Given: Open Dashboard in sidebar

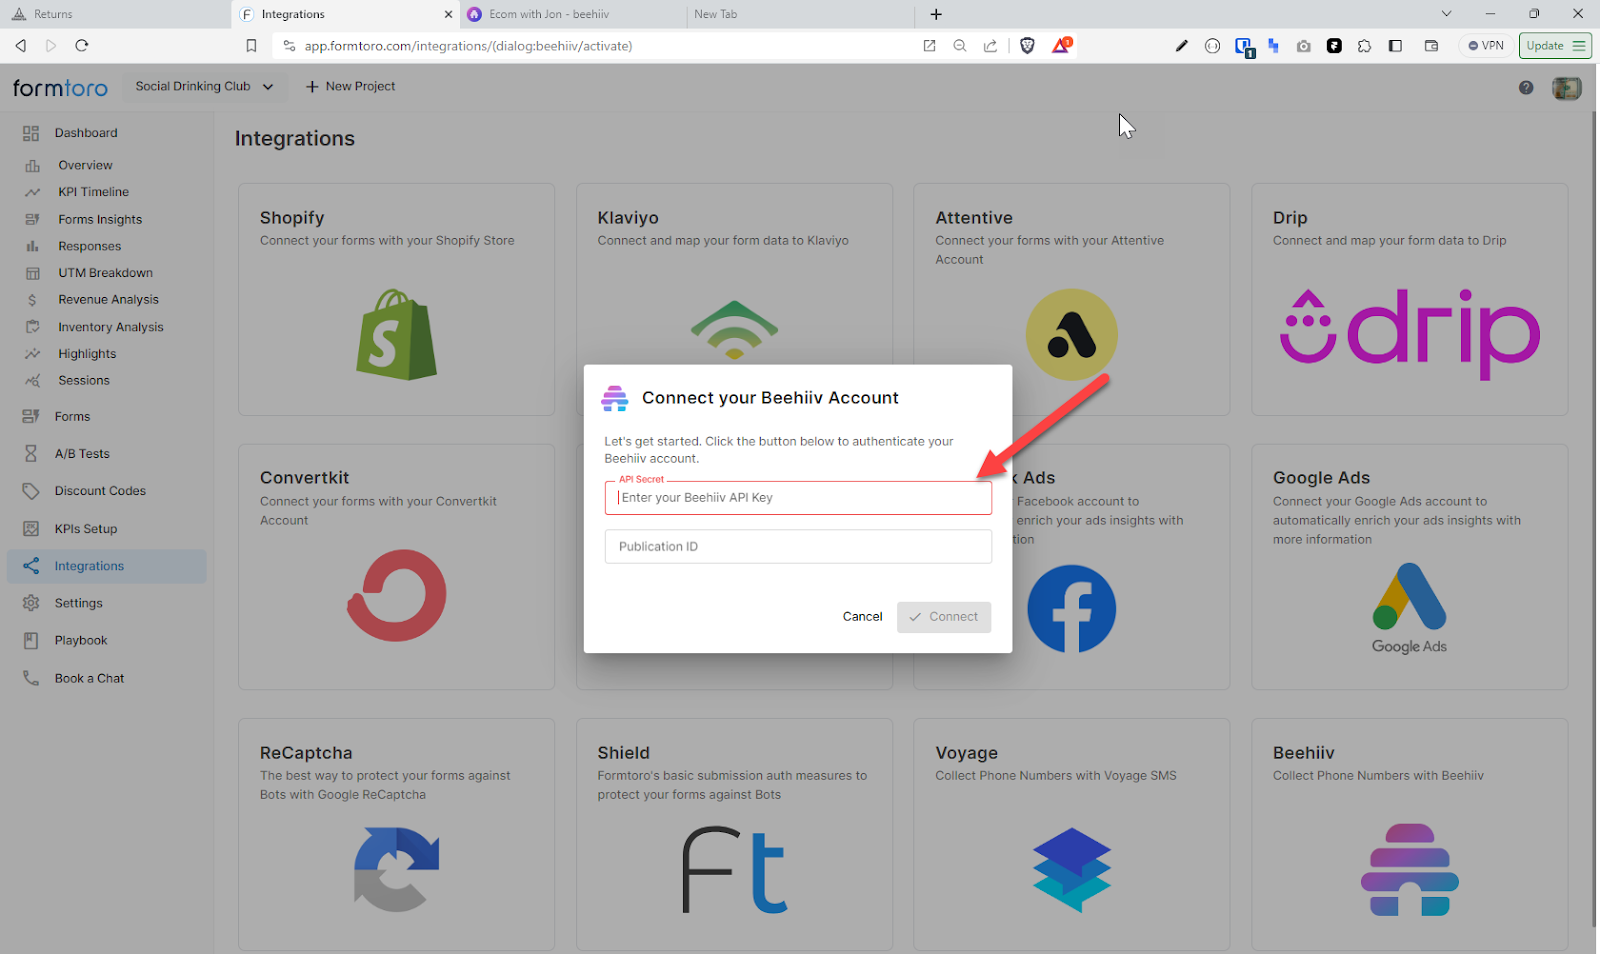Looking at the screenshot, I should coord(86,133).
